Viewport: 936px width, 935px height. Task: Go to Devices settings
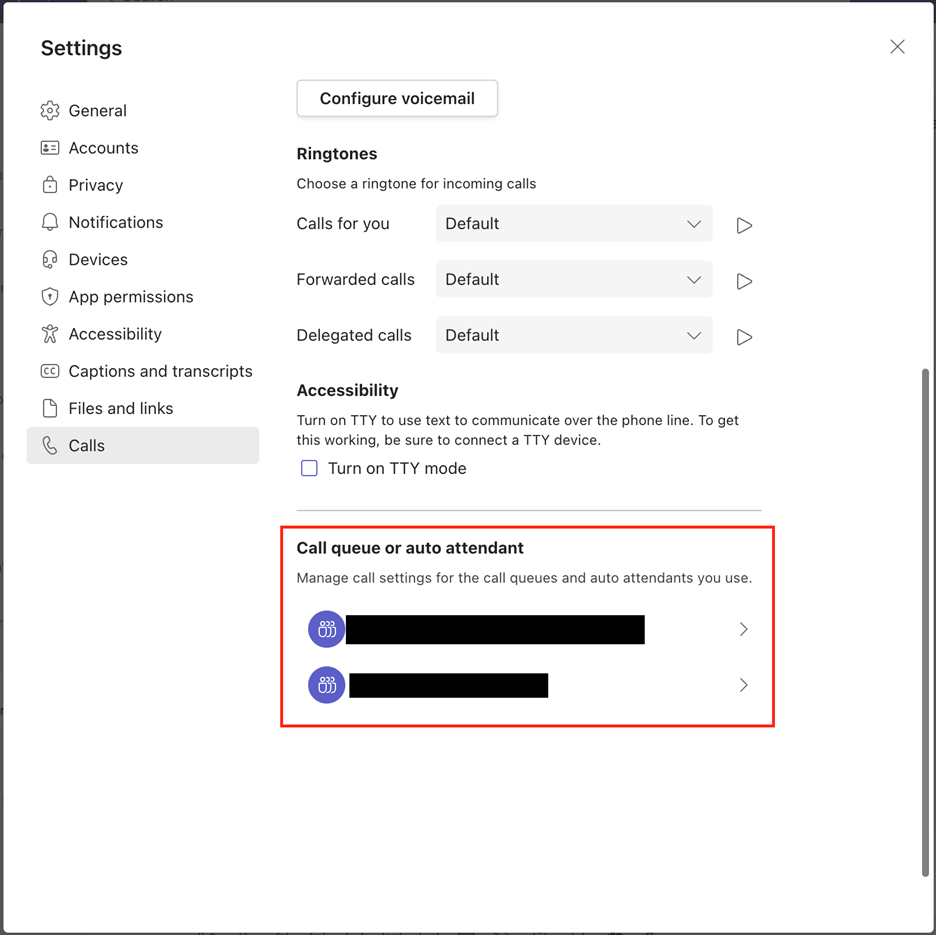(x=98, y=260)
